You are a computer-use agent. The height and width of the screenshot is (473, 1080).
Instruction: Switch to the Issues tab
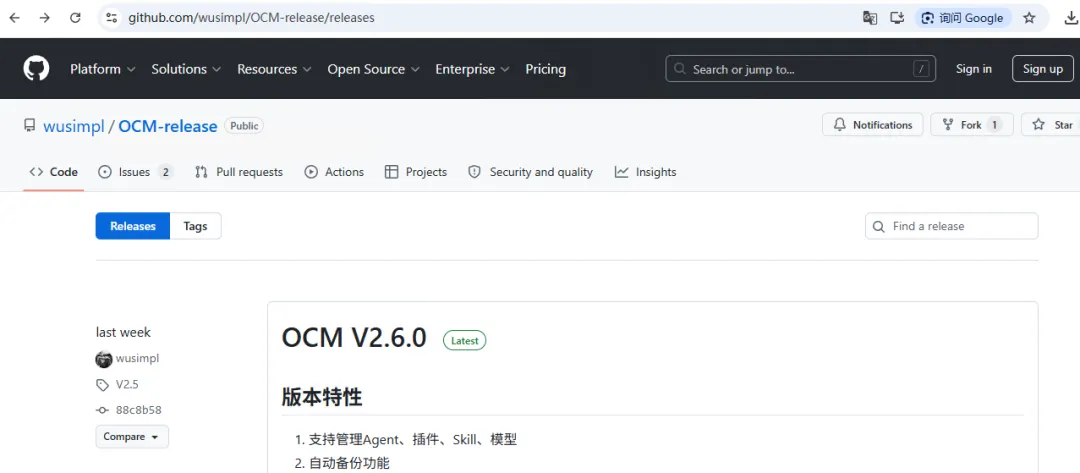click(x=136, y=172)
